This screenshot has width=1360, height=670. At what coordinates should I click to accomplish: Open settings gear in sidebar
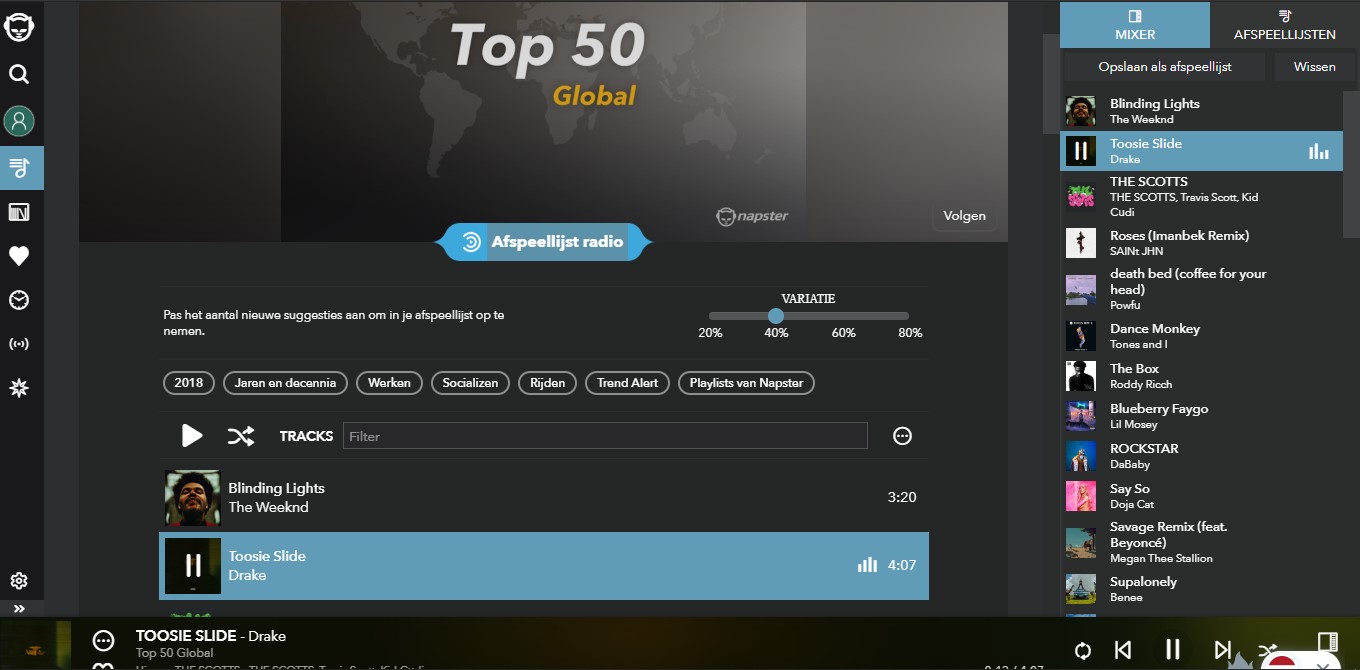[19, 581]
